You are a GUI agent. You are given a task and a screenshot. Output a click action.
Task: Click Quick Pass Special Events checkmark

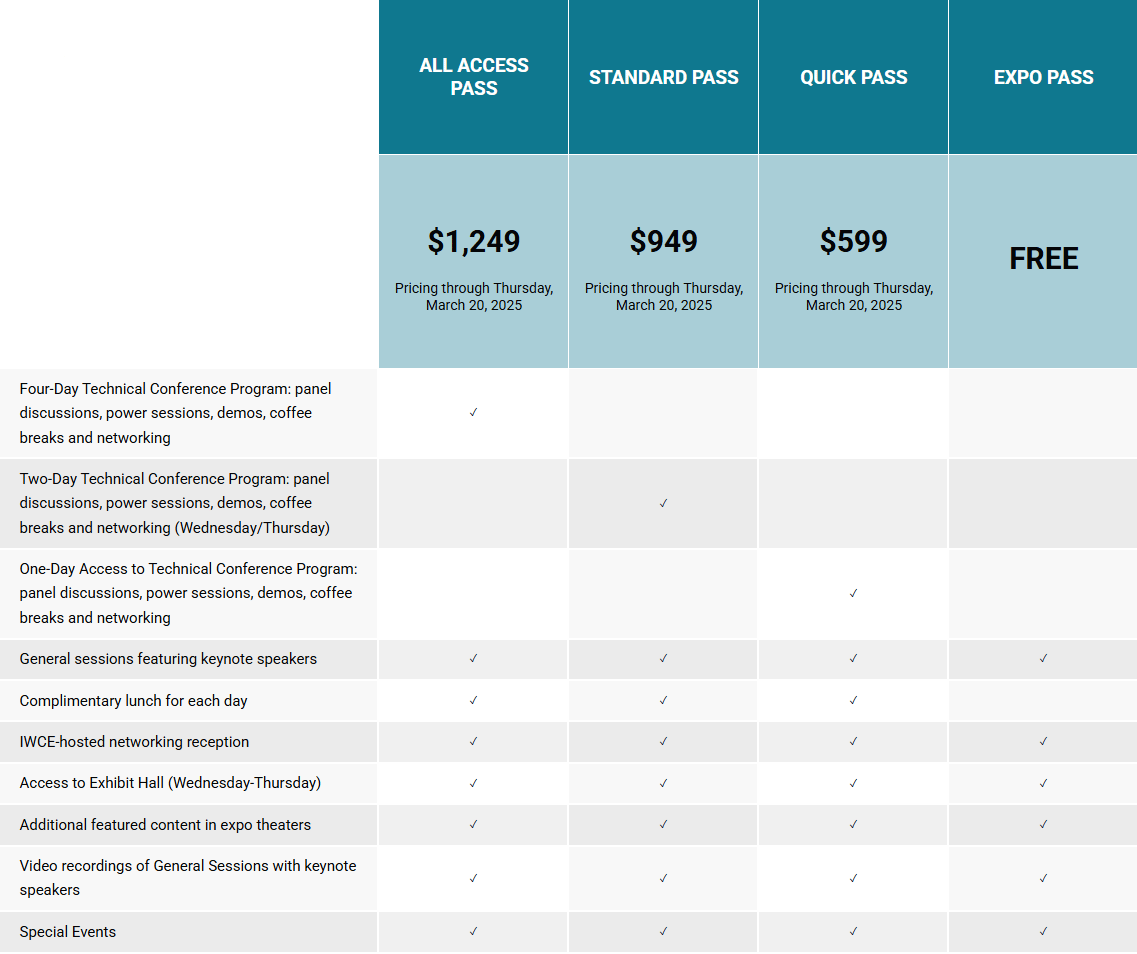click(x=853, y=931)
